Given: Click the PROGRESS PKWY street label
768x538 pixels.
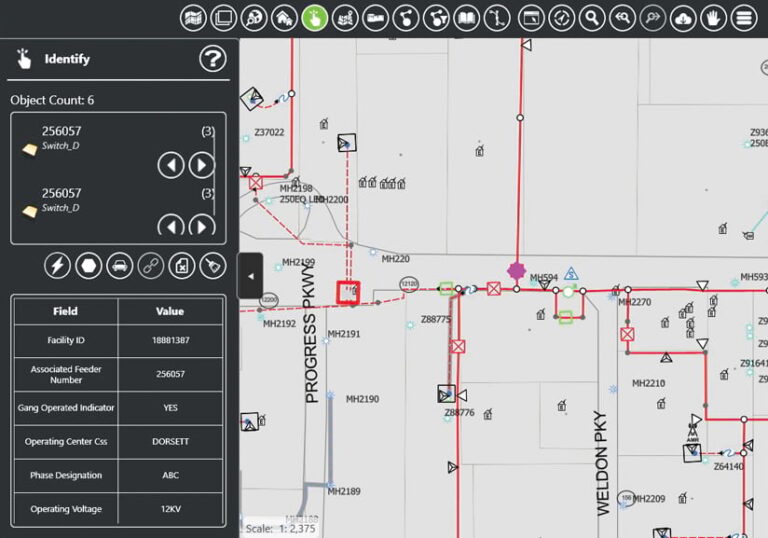Looking at the screenshot, I should click(x=311, y=333).
